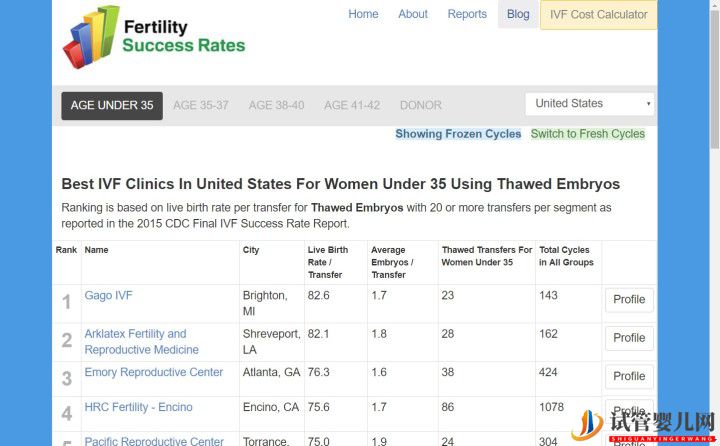Open the About page
This screenshot has width=720, height=446.
[413, 14]
